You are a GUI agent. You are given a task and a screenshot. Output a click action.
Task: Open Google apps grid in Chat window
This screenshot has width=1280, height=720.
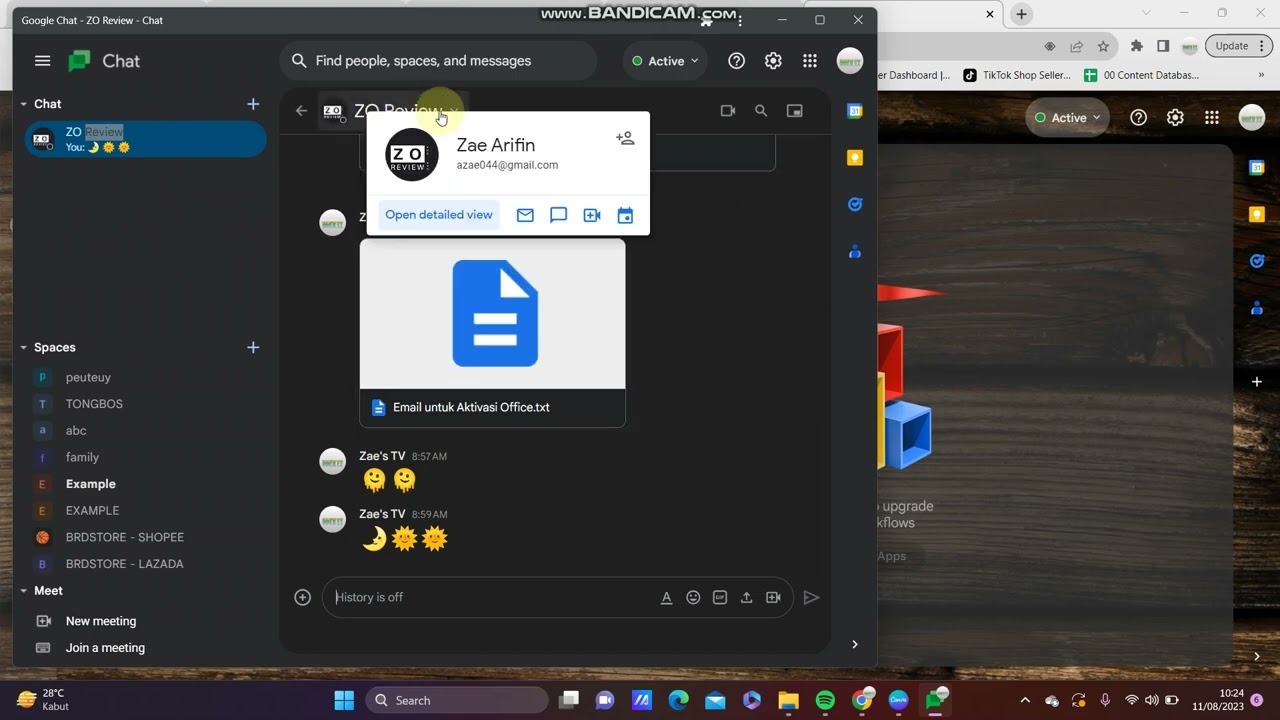pos(810,61)
